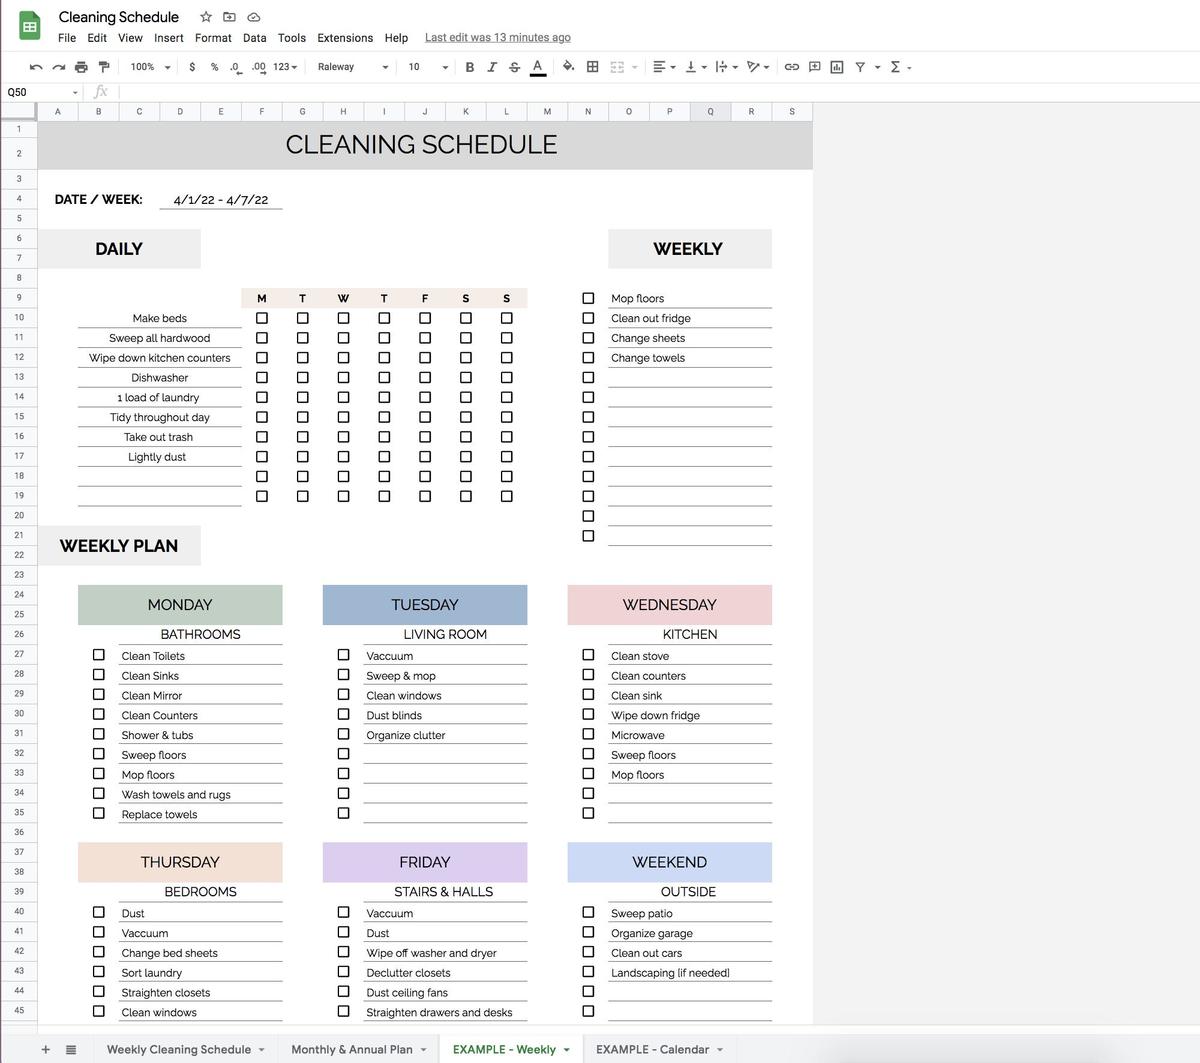Check Clean Toilets under Monday
This screenshot has width=1200, height=1063.
[98, 655]
